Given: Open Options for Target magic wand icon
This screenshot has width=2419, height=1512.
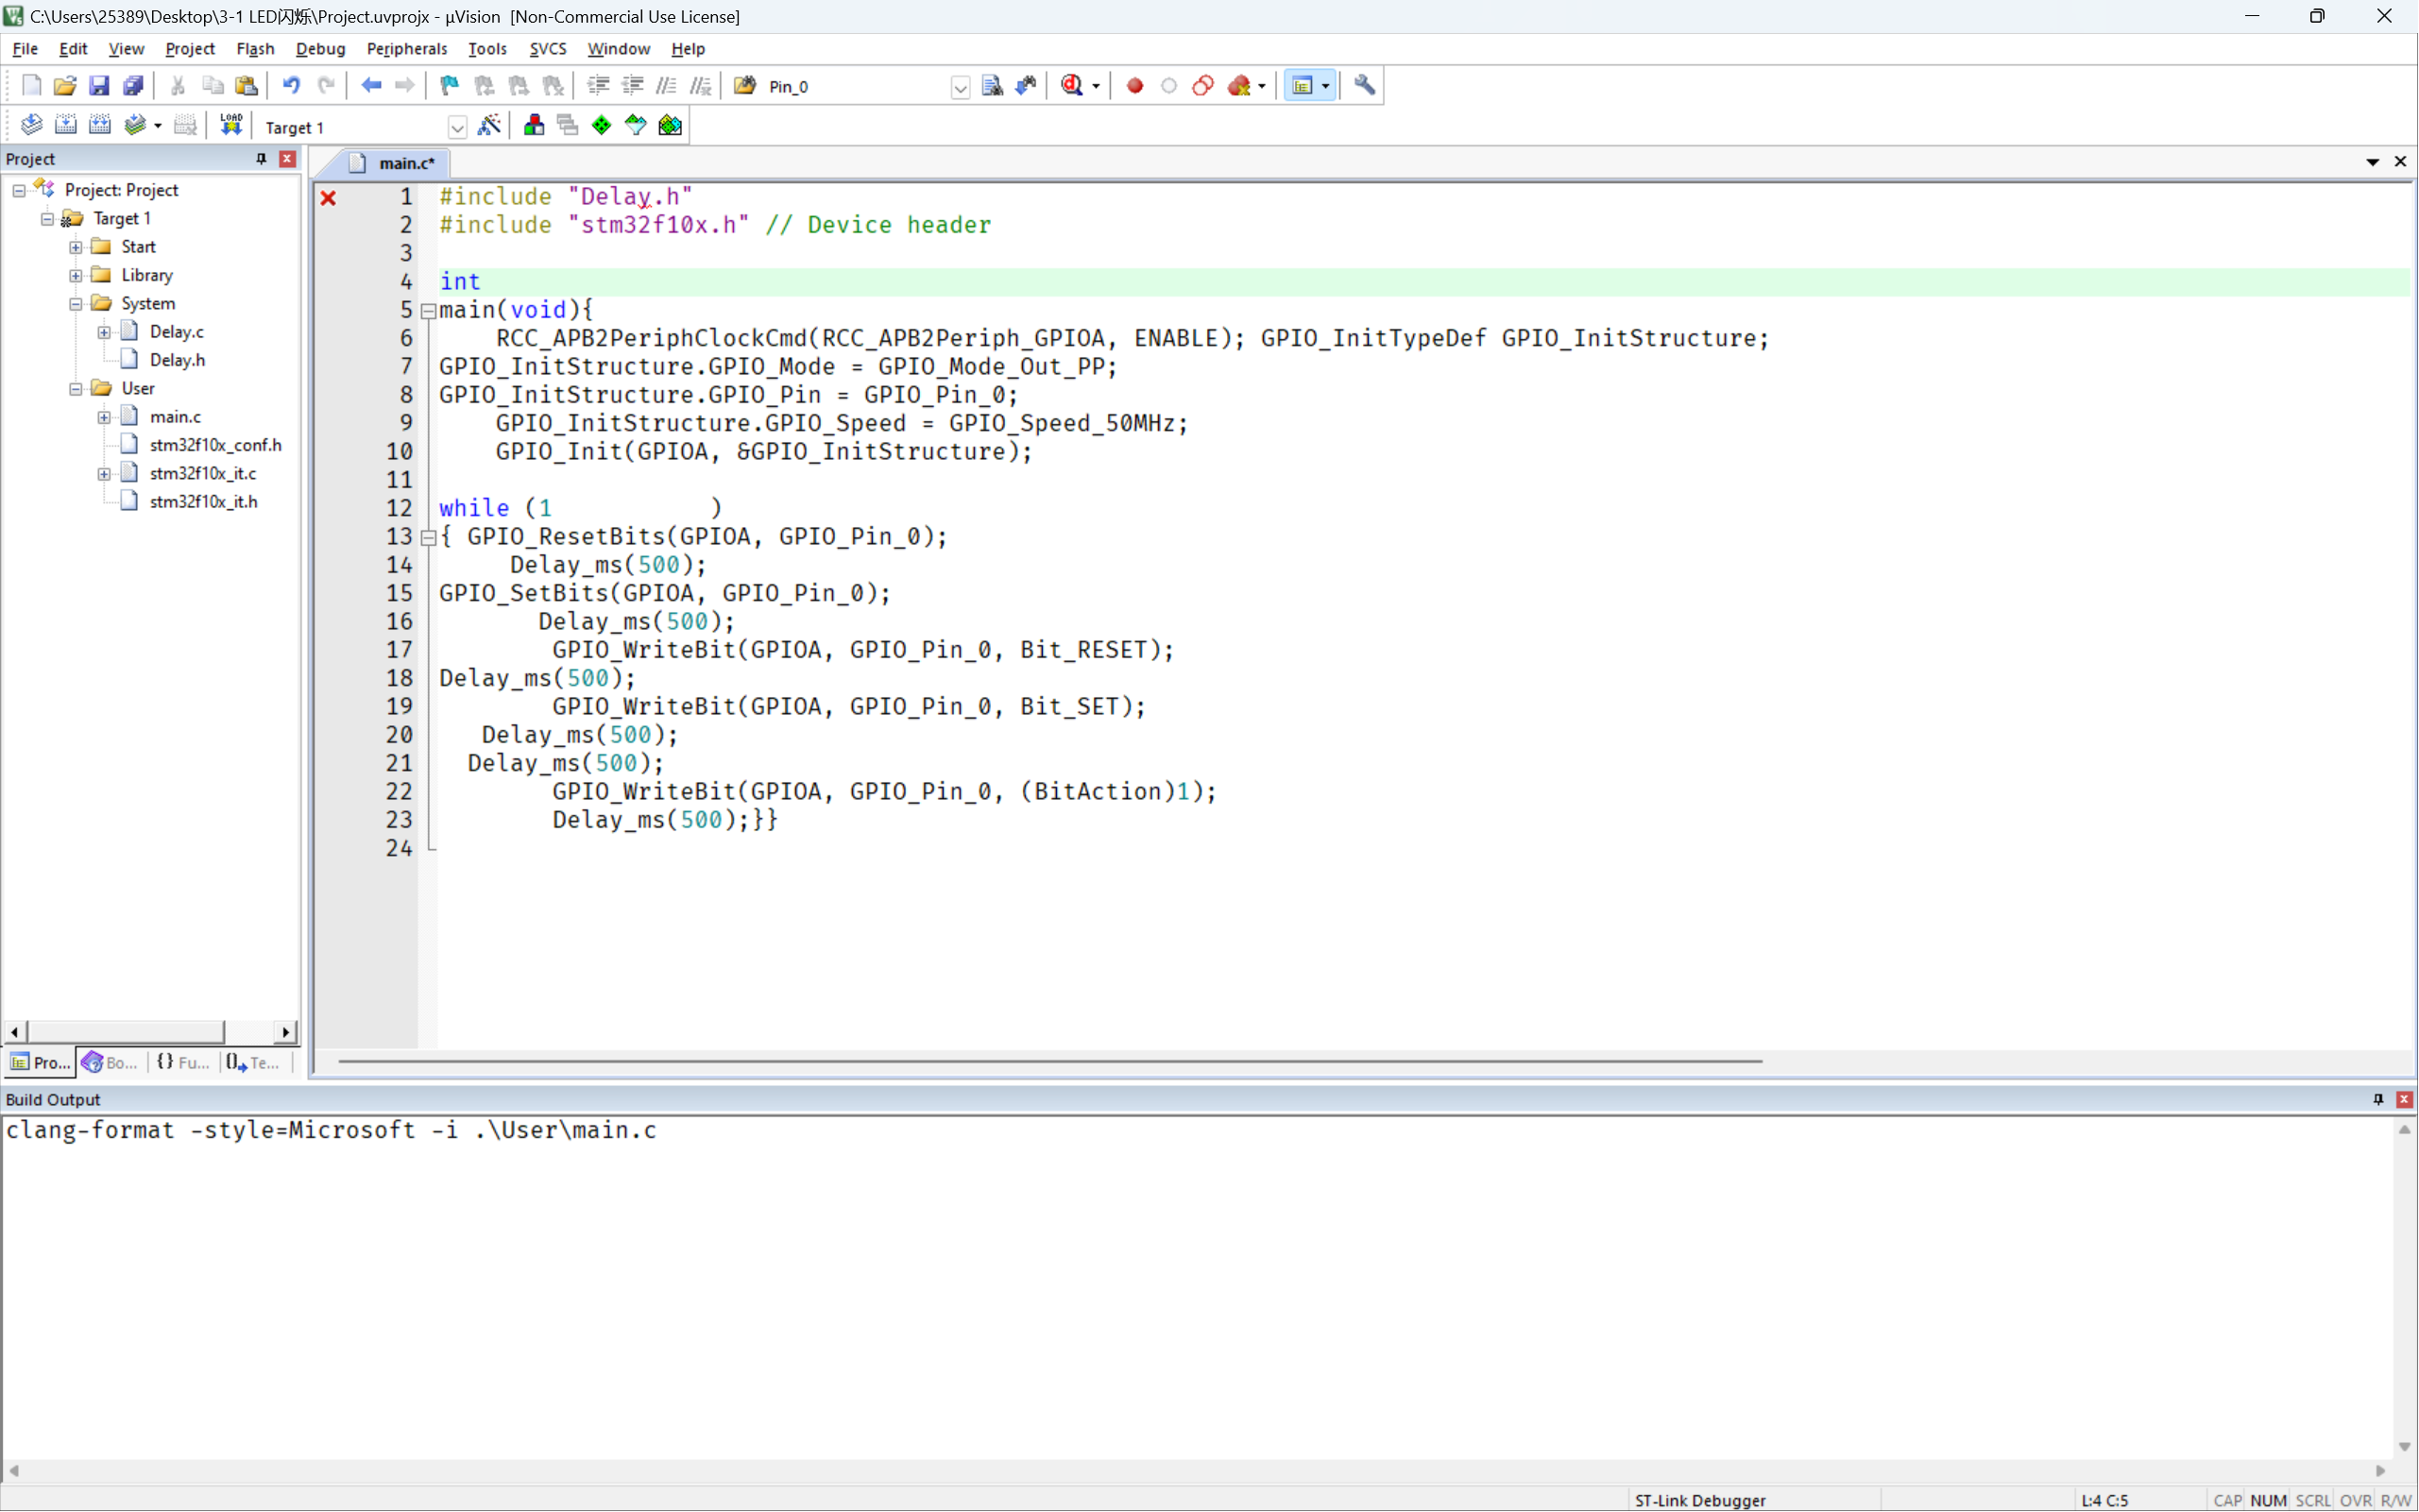Looking at the screenshot, I should [489, 125].
